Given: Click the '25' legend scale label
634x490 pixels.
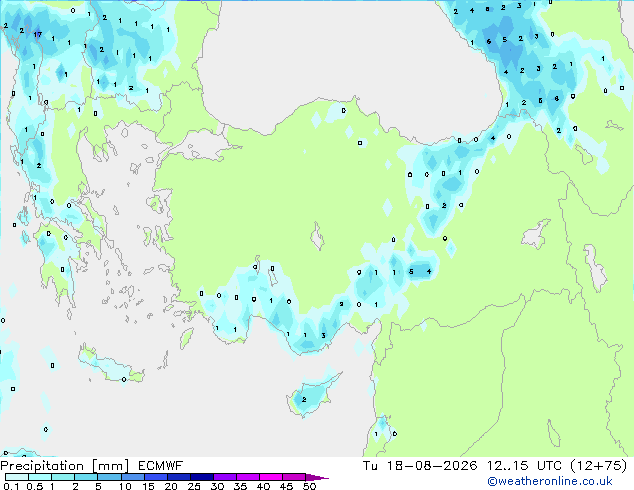Looking at the screenshot, I should [194, 486].
